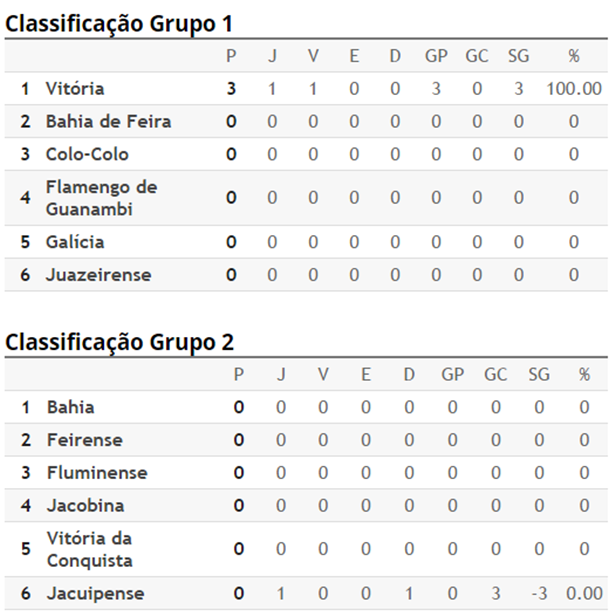Click Jacuipense team name
The image size is (615, 616).
coord(95,594)
